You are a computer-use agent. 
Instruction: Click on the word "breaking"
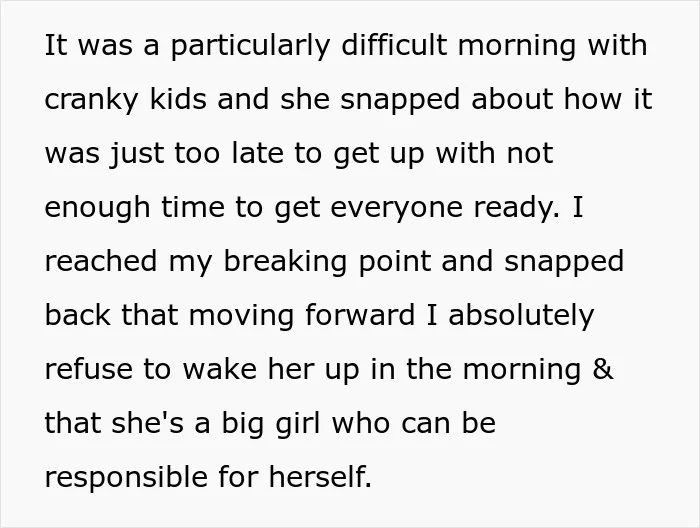pyautogui.click(x=285, y=262)
